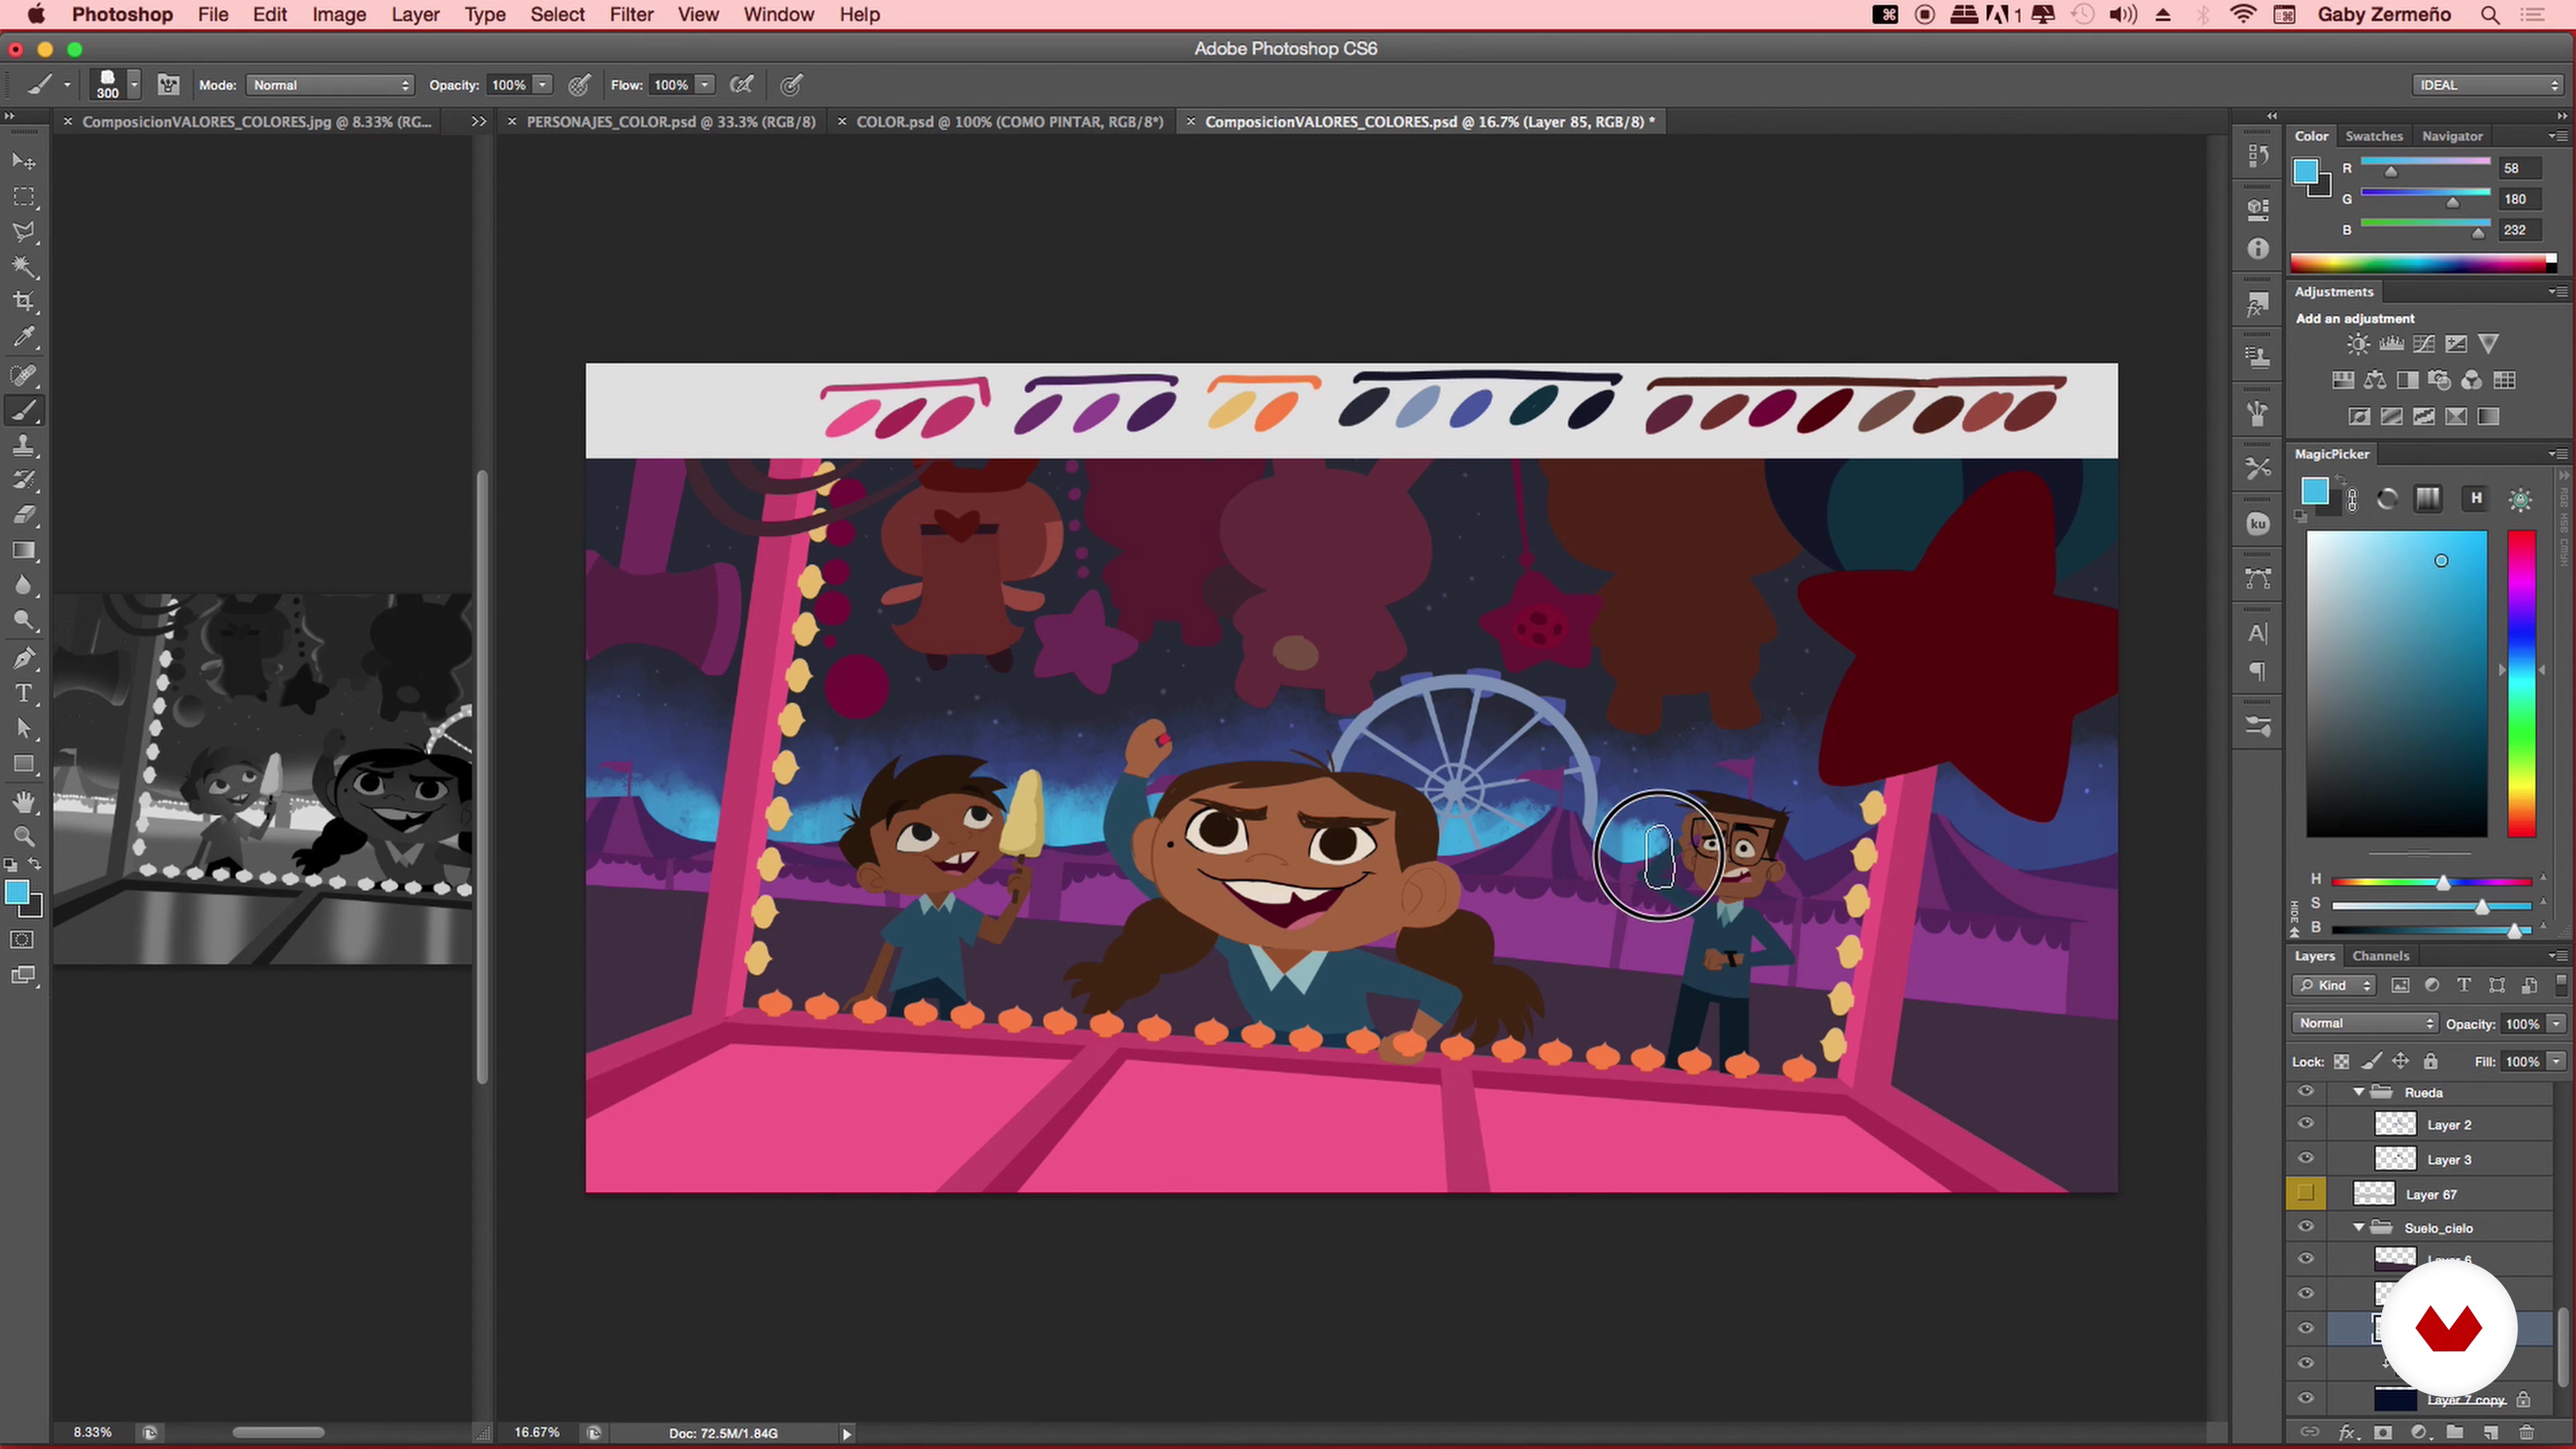Open the Window menu

pyautogui.click(x=778, y=15)
